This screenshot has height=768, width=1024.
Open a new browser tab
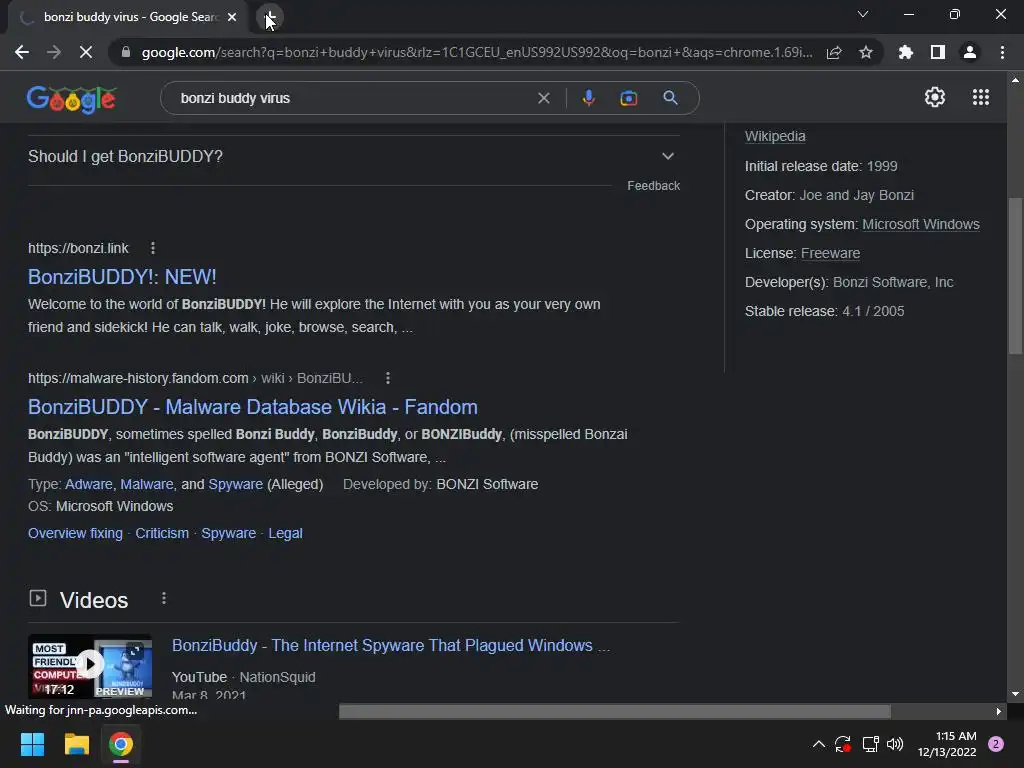270,17
